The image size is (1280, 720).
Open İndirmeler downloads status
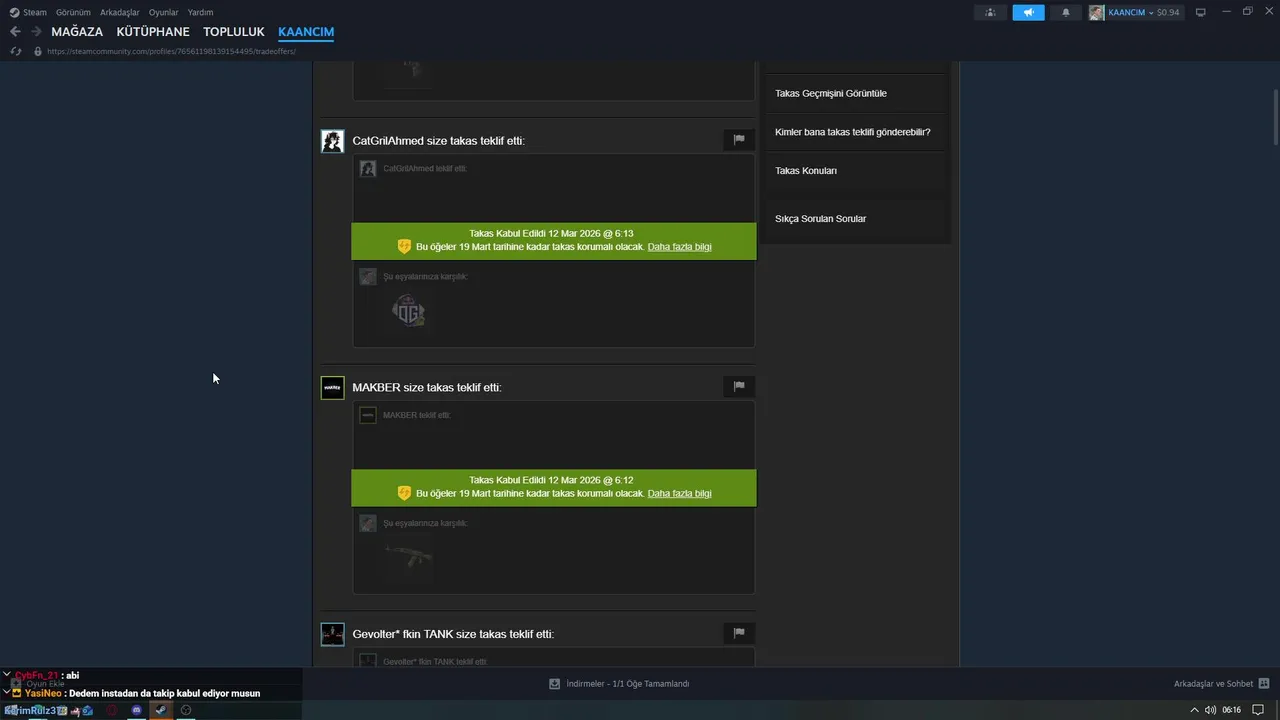[x=628, y=684]
